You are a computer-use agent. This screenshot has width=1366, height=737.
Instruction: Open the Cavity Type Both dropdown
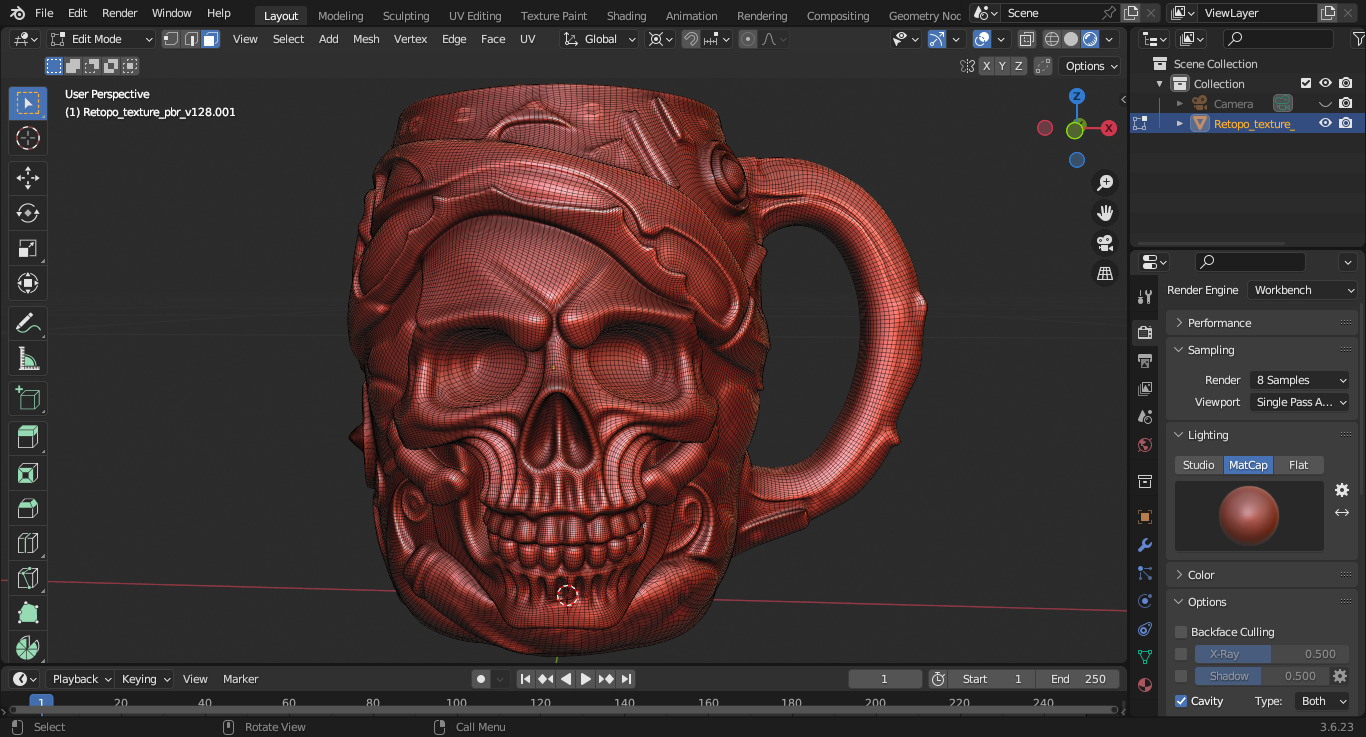pyautogui.click(x=1321, y=701)
